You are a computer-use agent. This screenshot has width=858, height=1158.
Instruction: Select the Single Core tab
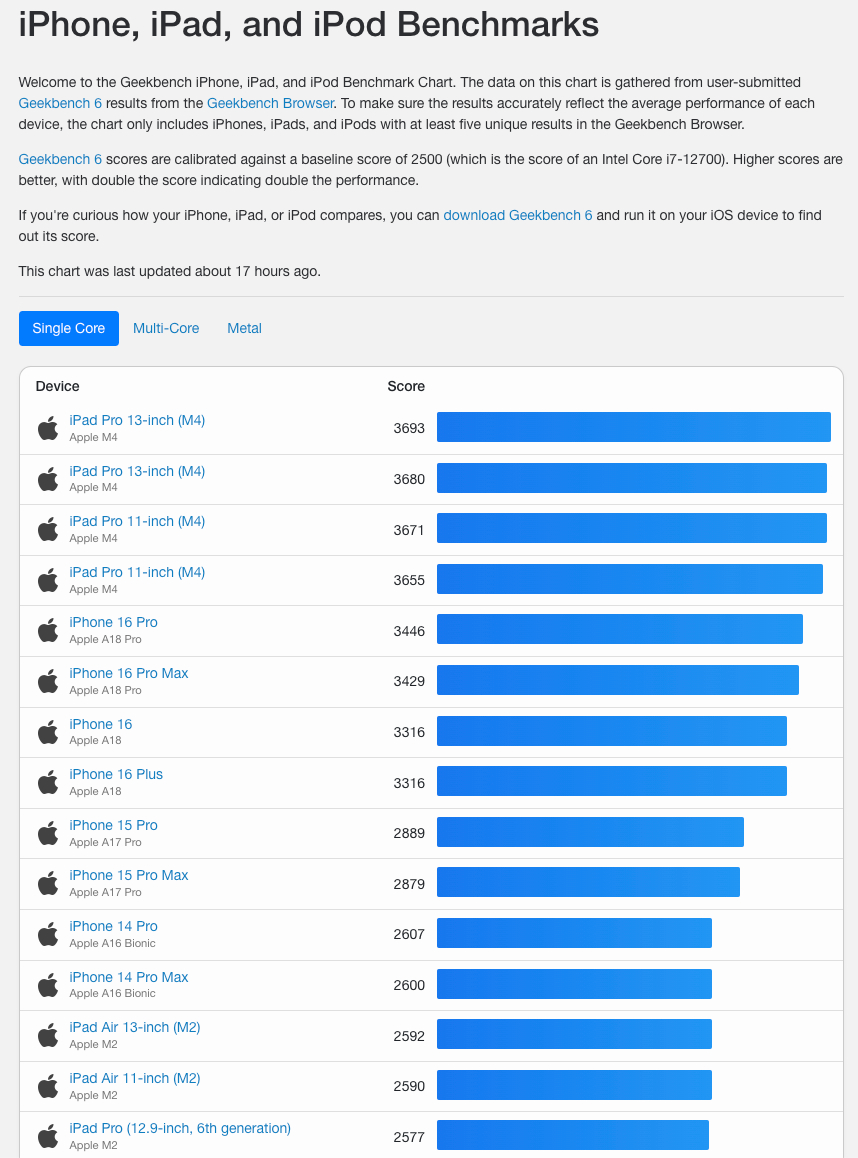(69, 329)
